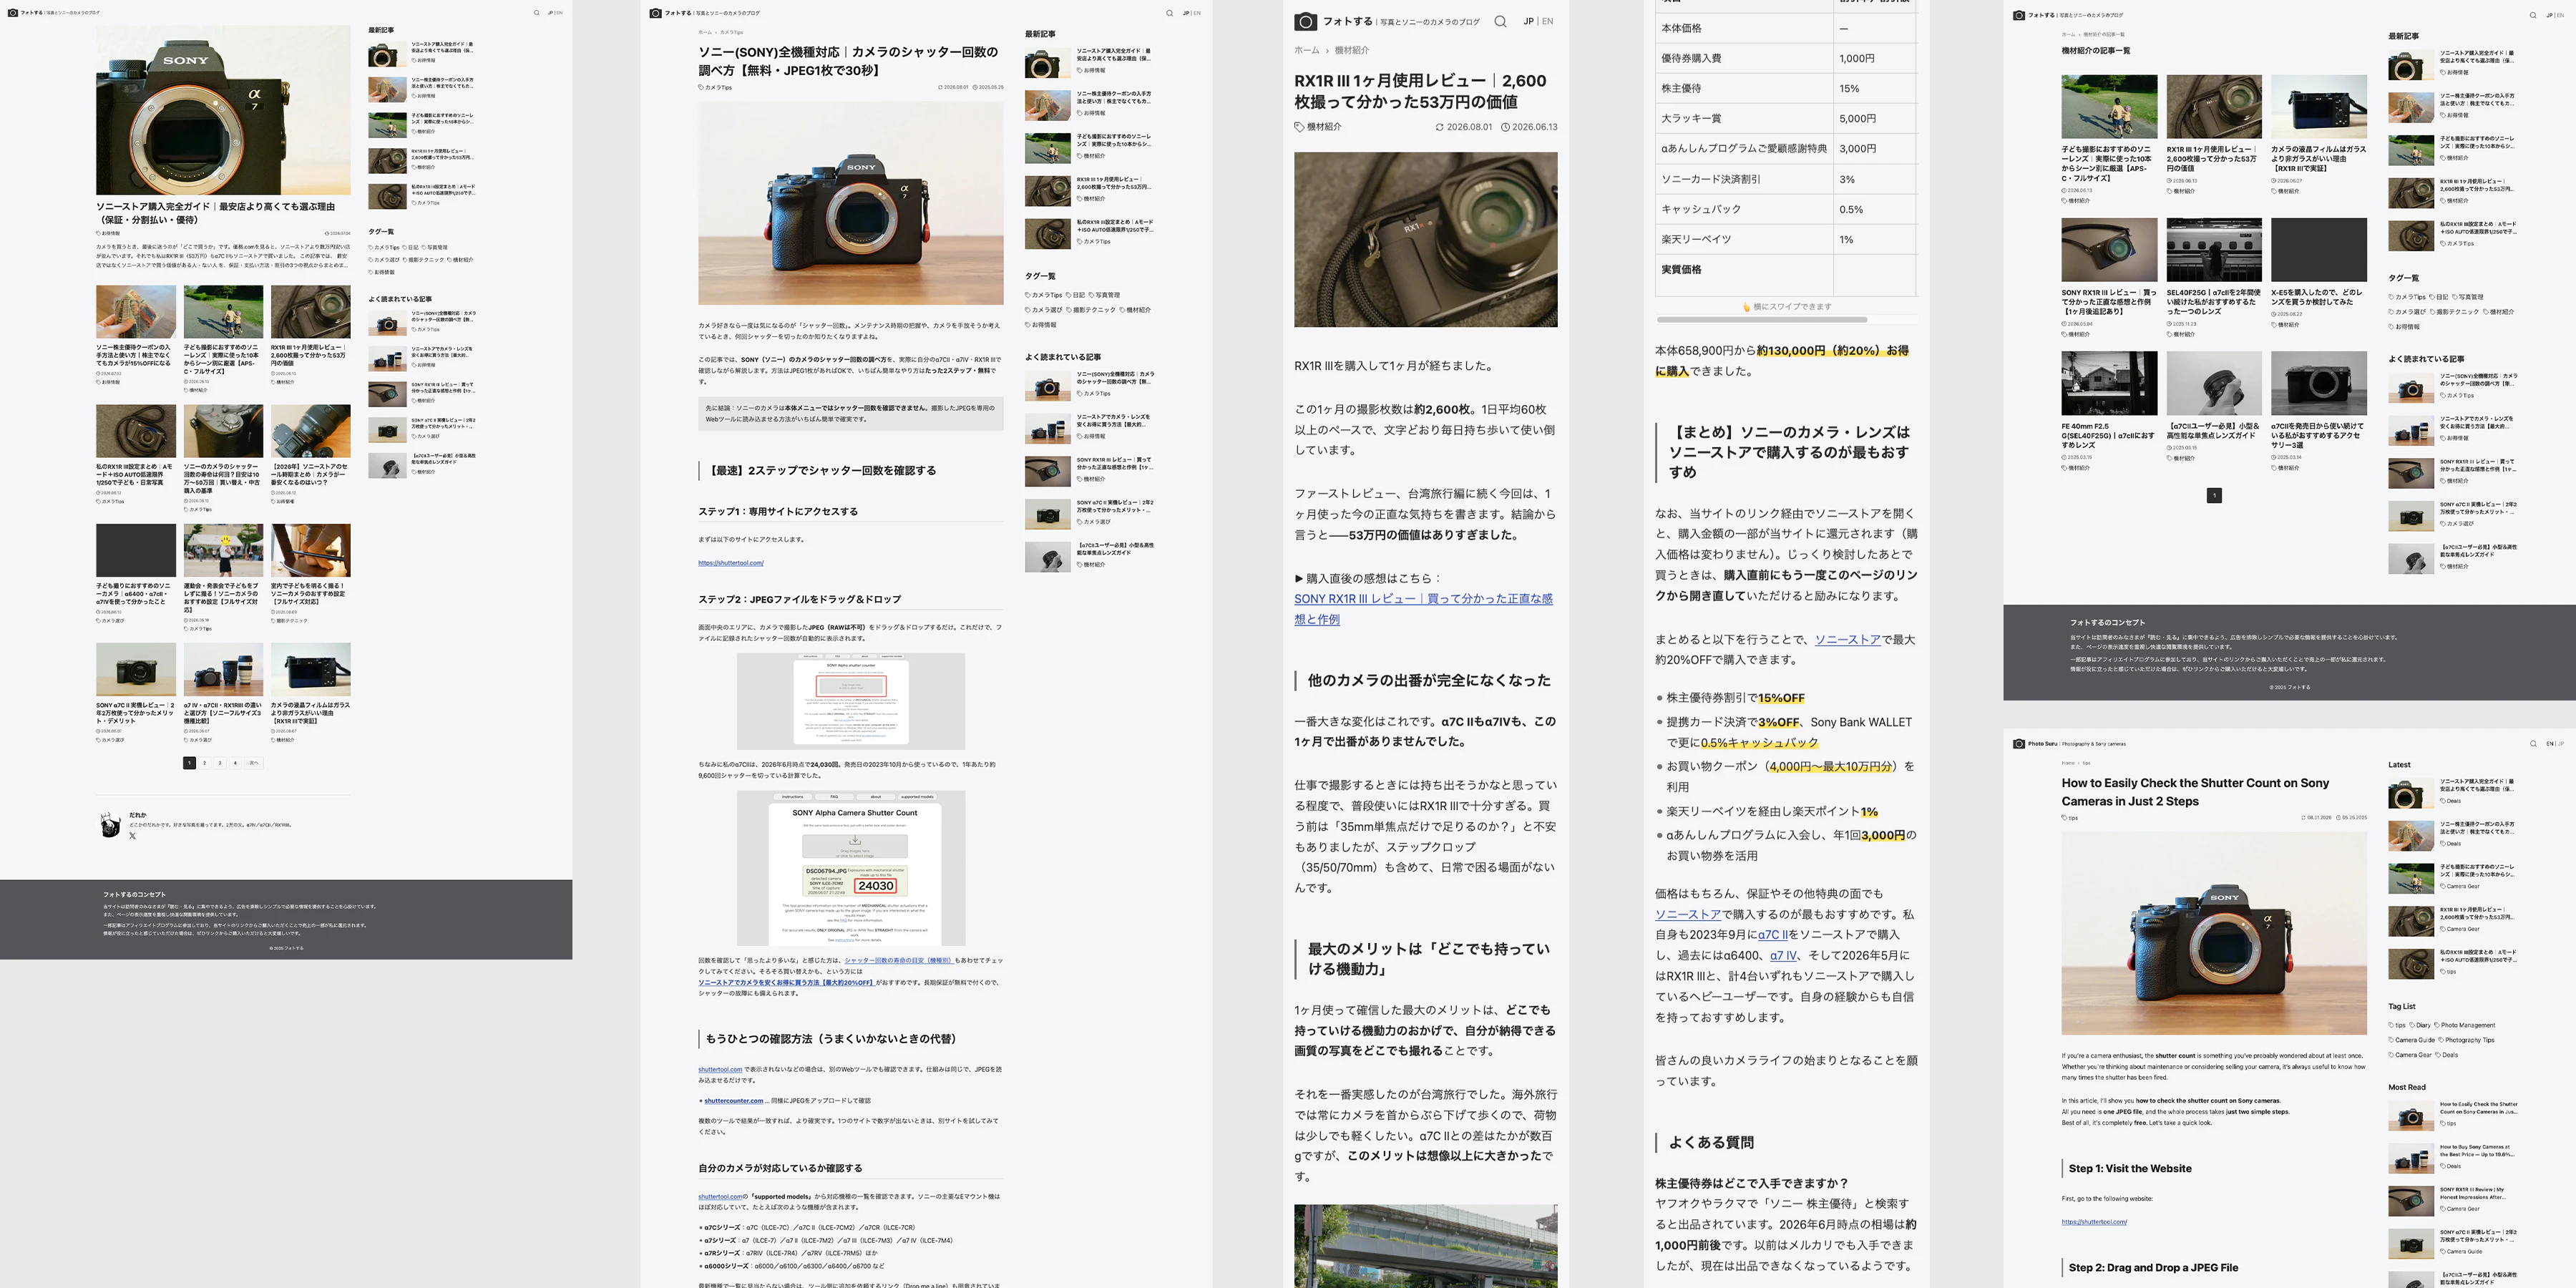
Task: Click the 24030 shutter count screenshot image
Action: click(851, 868)
